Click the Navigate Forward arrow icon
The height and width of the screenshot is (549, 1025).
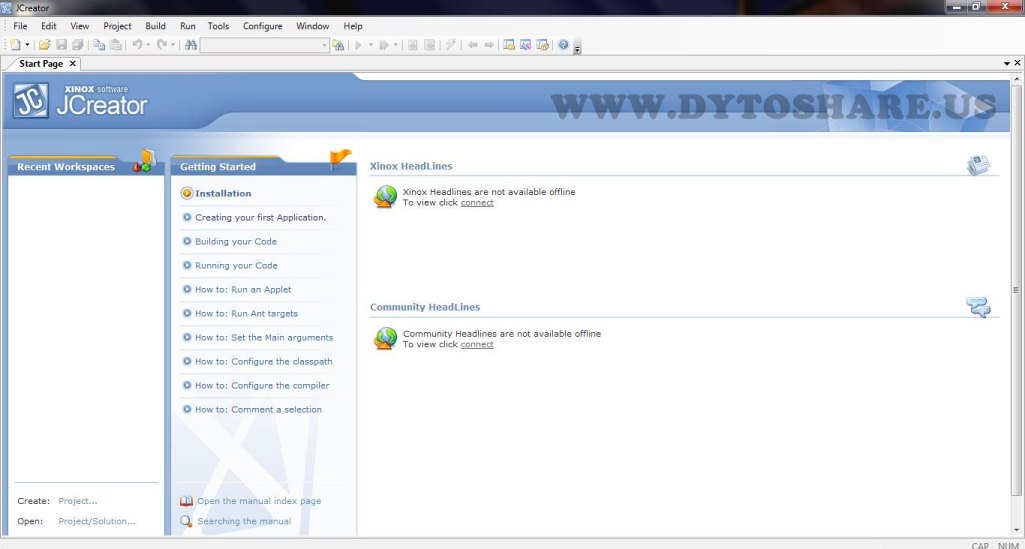click(x=488, y=45)
